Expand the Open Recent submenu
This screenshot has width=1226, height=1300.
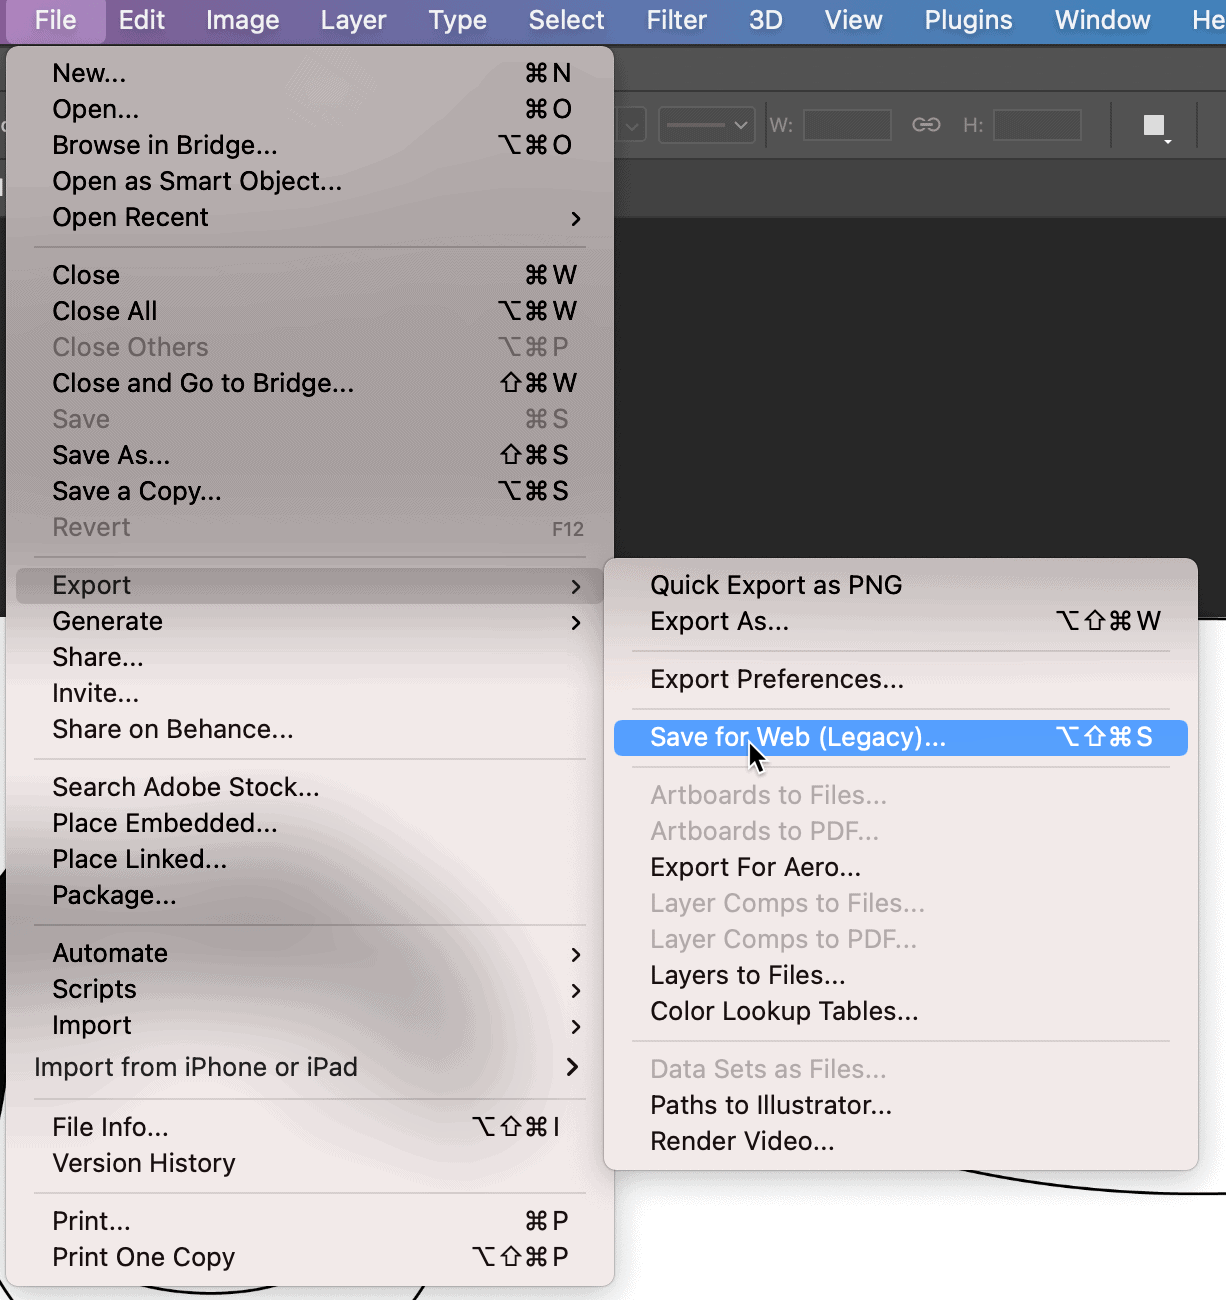click(310, 217)
